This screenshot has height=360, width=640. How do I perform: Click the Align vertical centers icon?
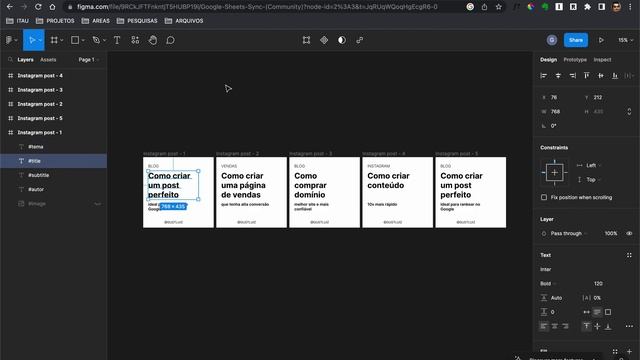(601, 76)
